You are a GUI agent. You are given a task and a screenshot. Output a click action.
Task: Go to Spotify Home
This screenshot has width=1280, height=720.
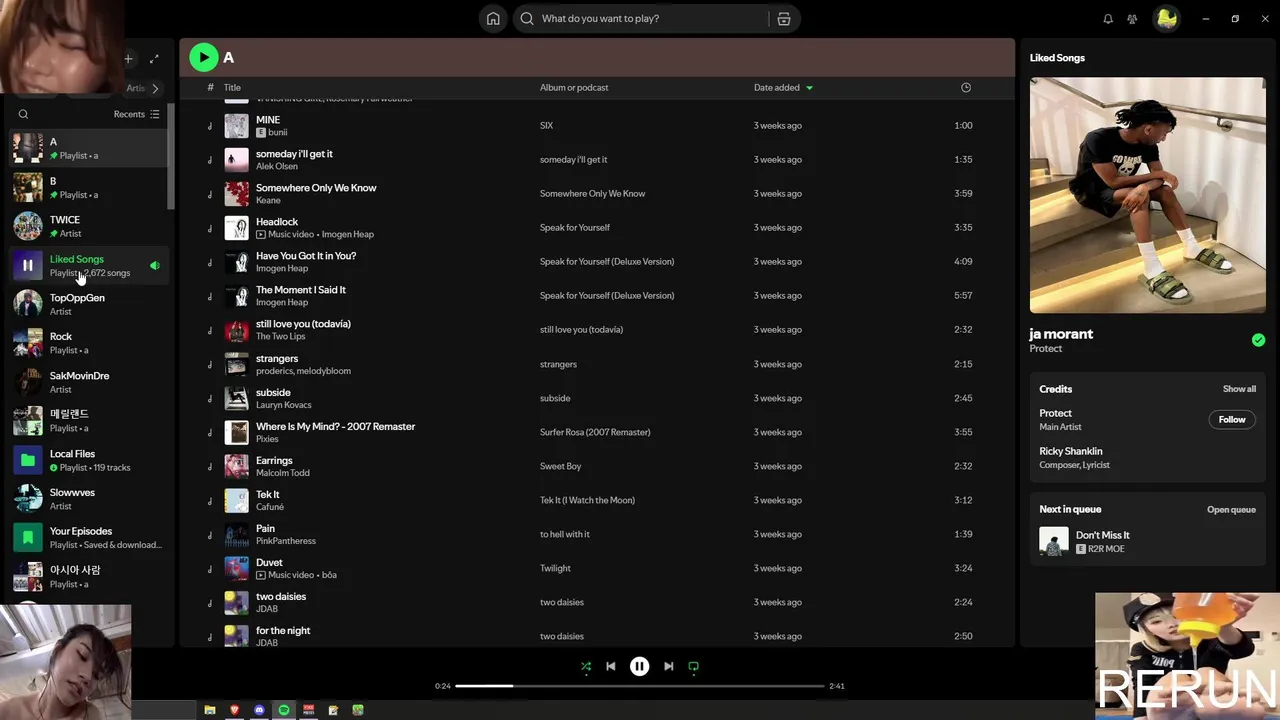tap(493, 19)
